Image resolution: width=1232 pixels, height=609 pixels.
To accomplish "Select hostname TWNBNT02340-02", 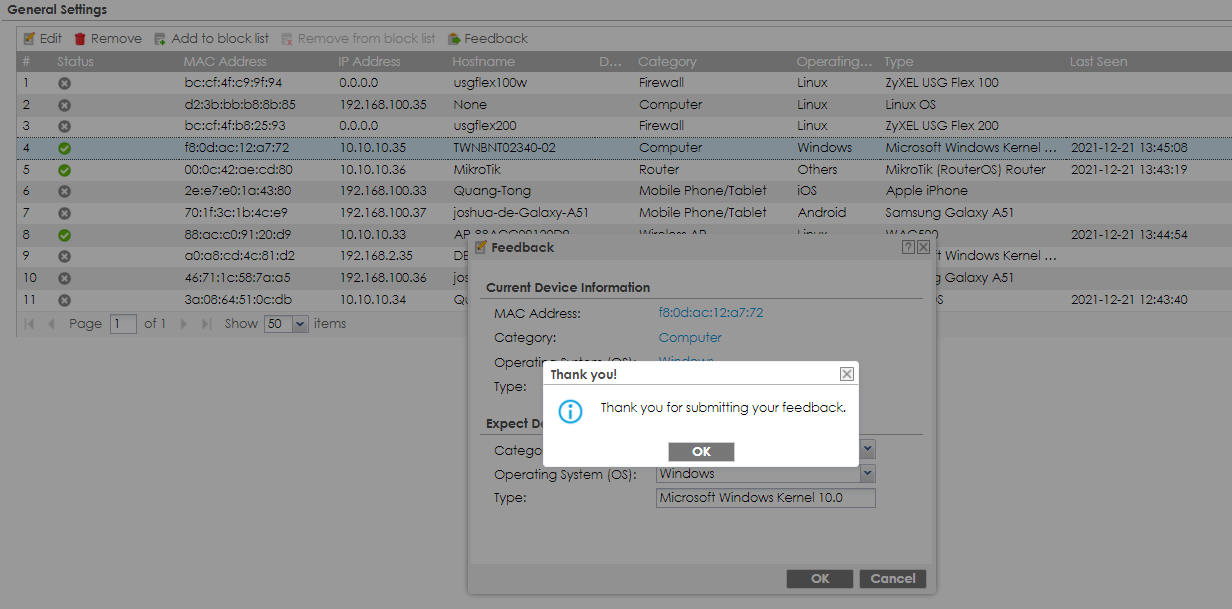I will tap(504, 148).
